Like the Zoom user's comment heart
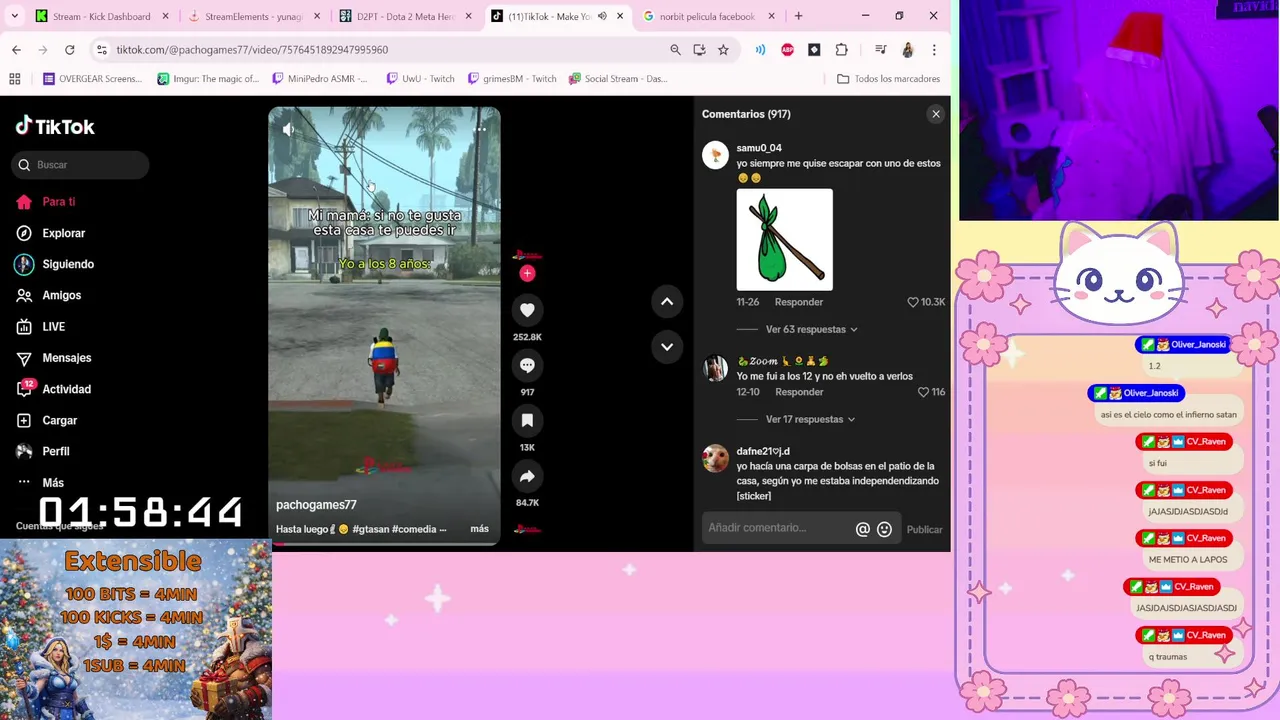The width and height of the screenshot is (1280, 720). coord(923,392)
